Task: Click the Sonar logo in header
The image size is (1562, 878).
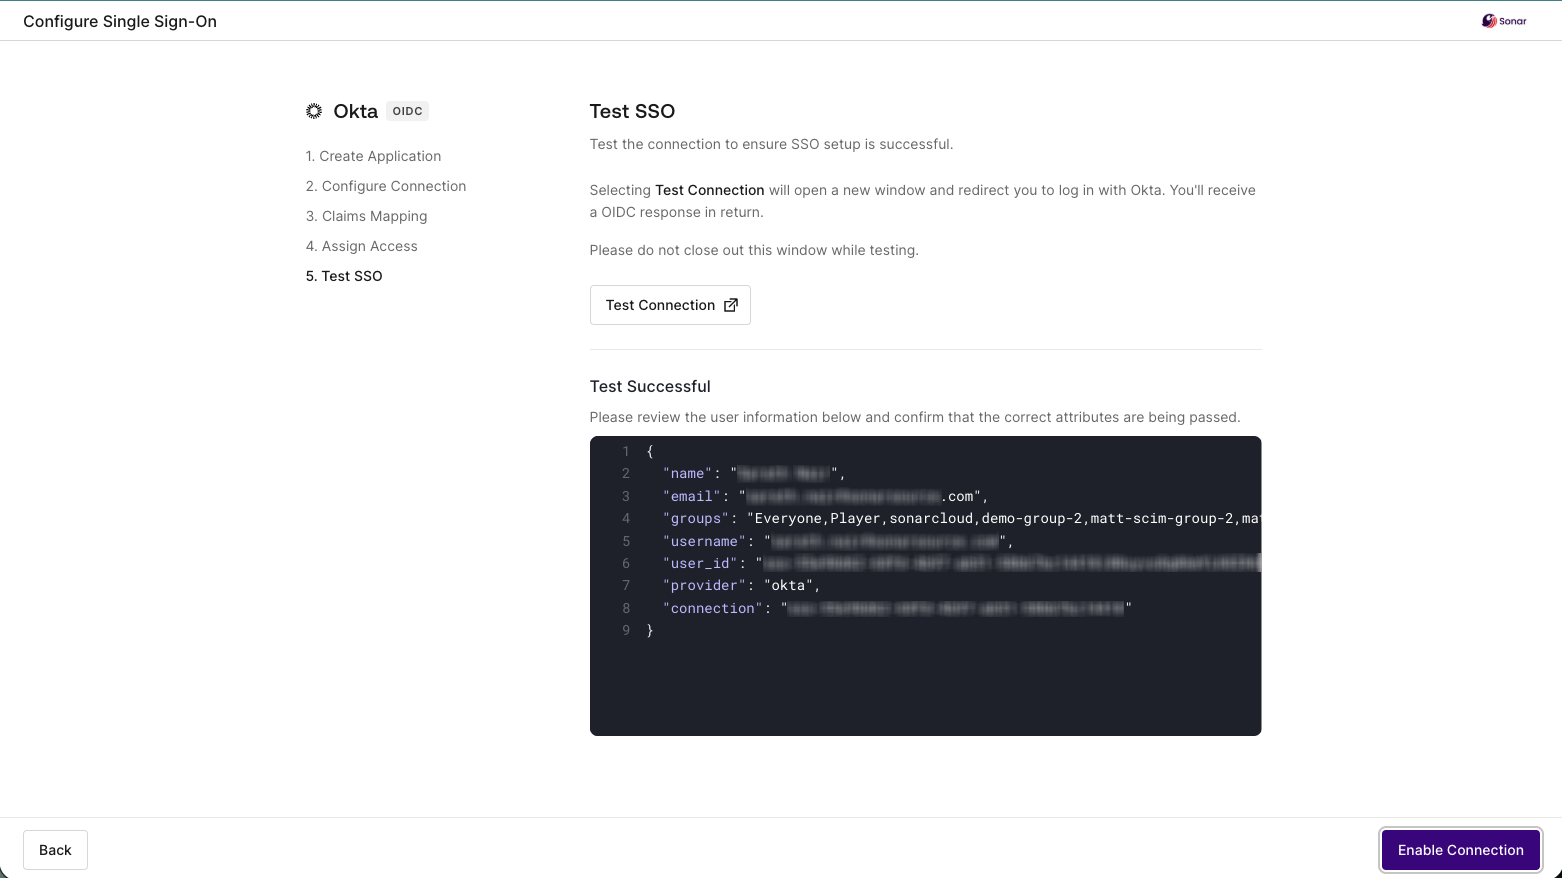Action: click(1504, 21)
